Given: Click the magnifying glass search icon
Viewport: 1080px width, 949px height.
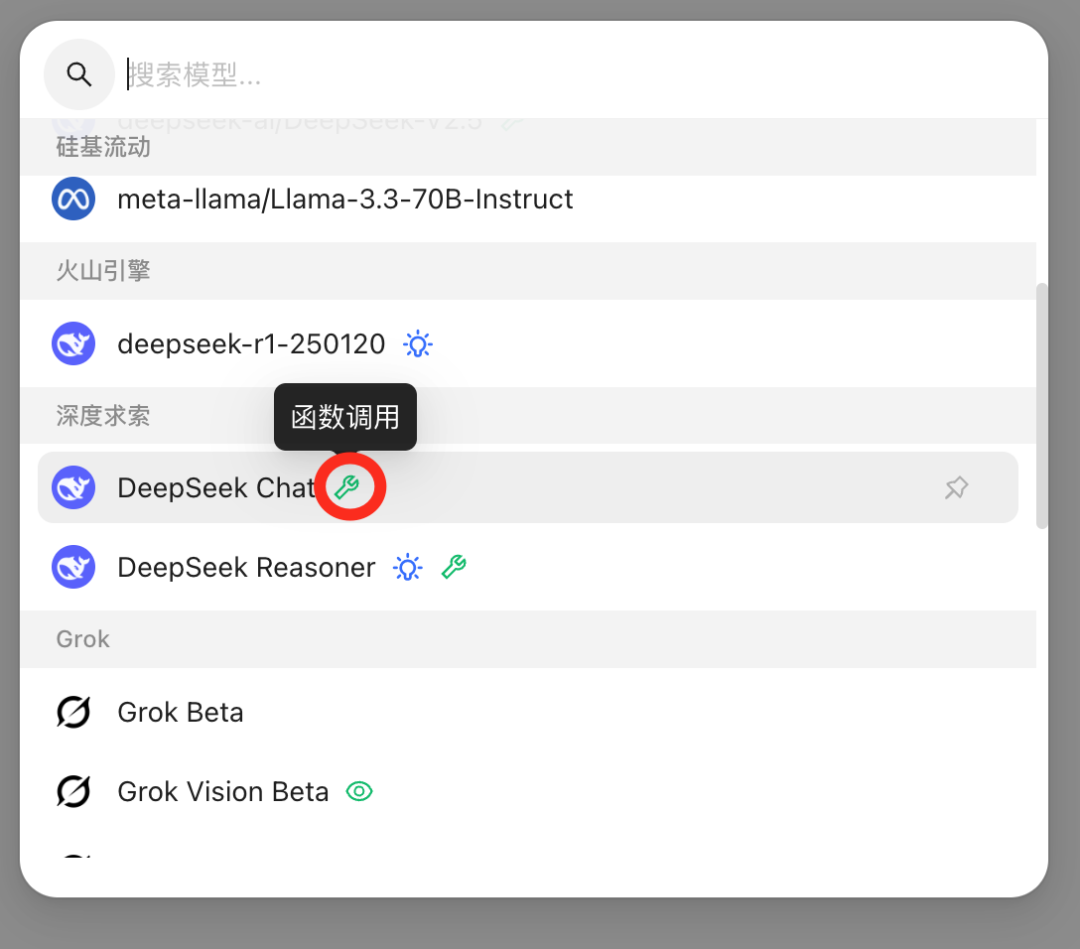Looking at the screenshot, I should tap(79, 75).
